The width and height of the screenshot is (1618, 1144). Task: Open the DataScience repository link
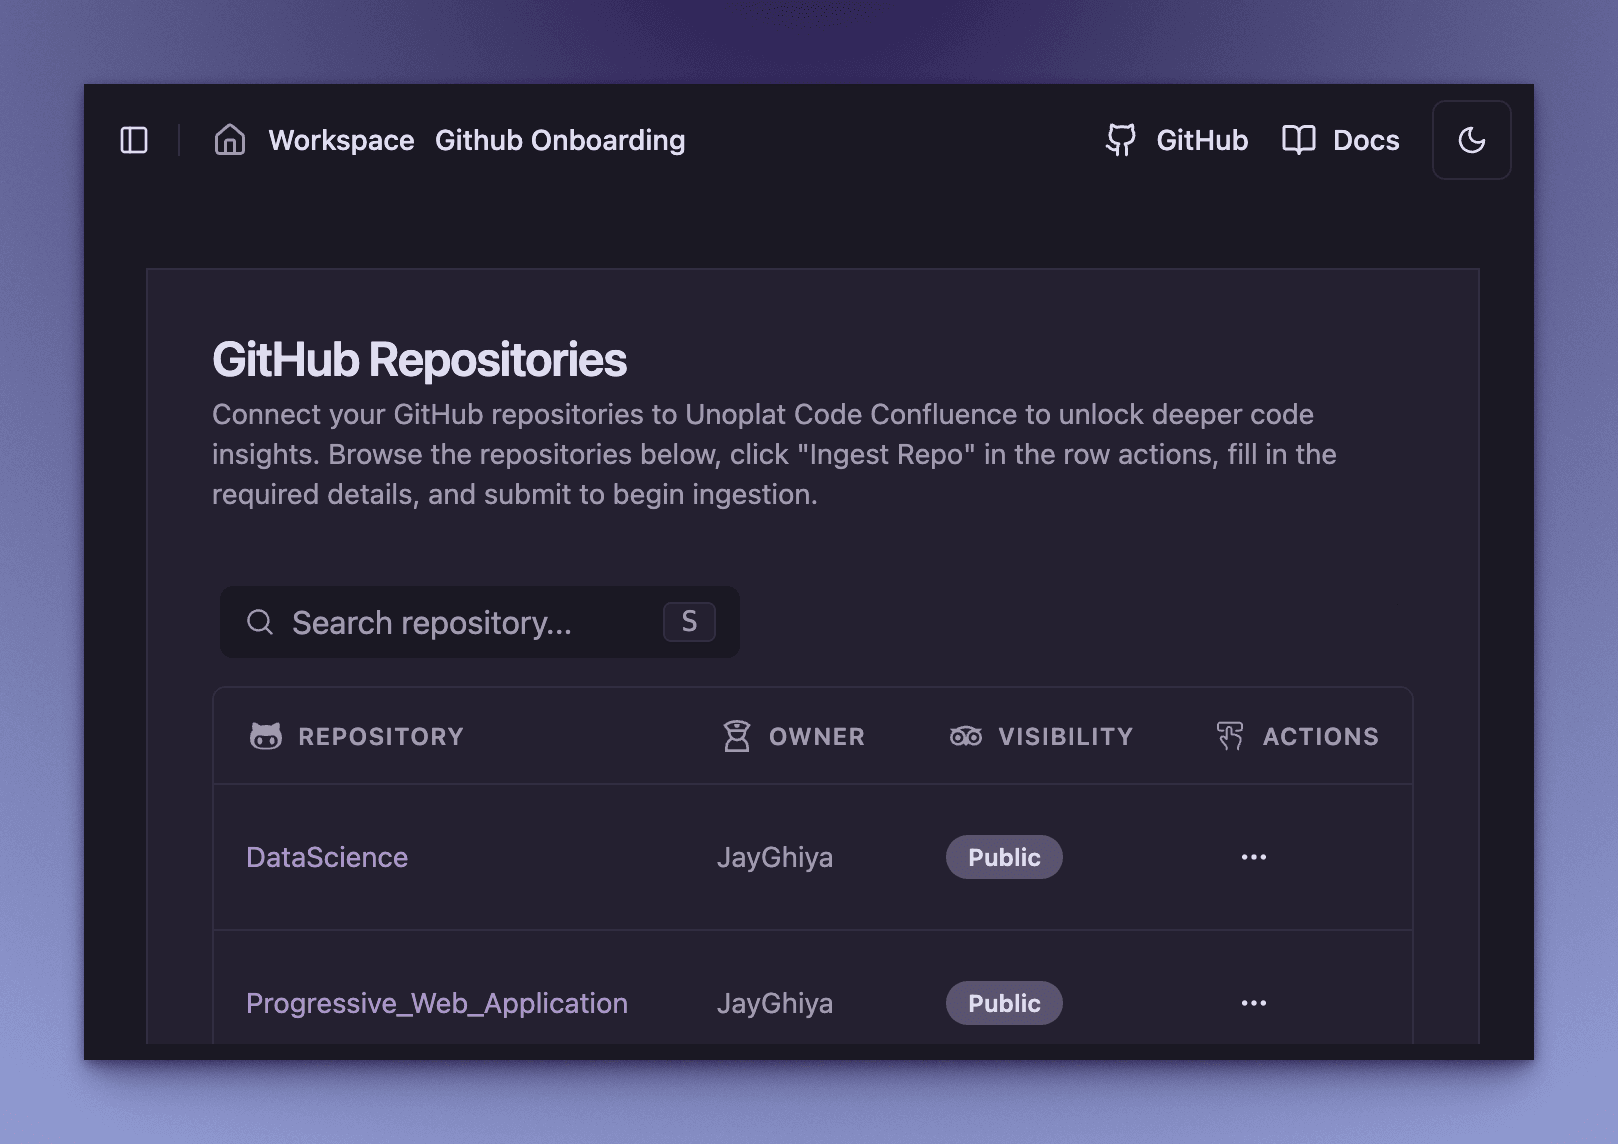tap(327, 857)
